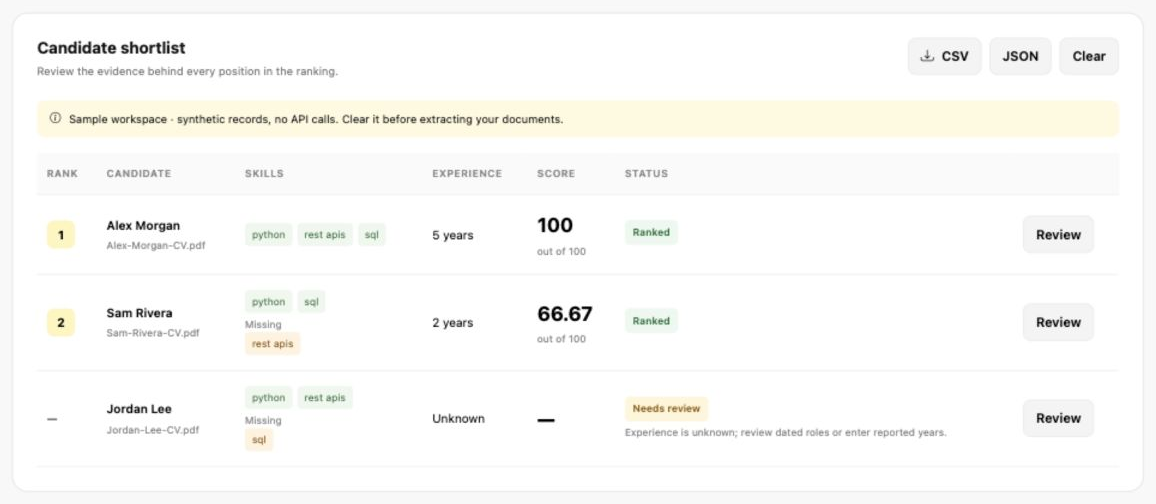Click Alex Morgan's sql skill tag
The width and height of the screenshot is (1156, 504).
[372, 235]
